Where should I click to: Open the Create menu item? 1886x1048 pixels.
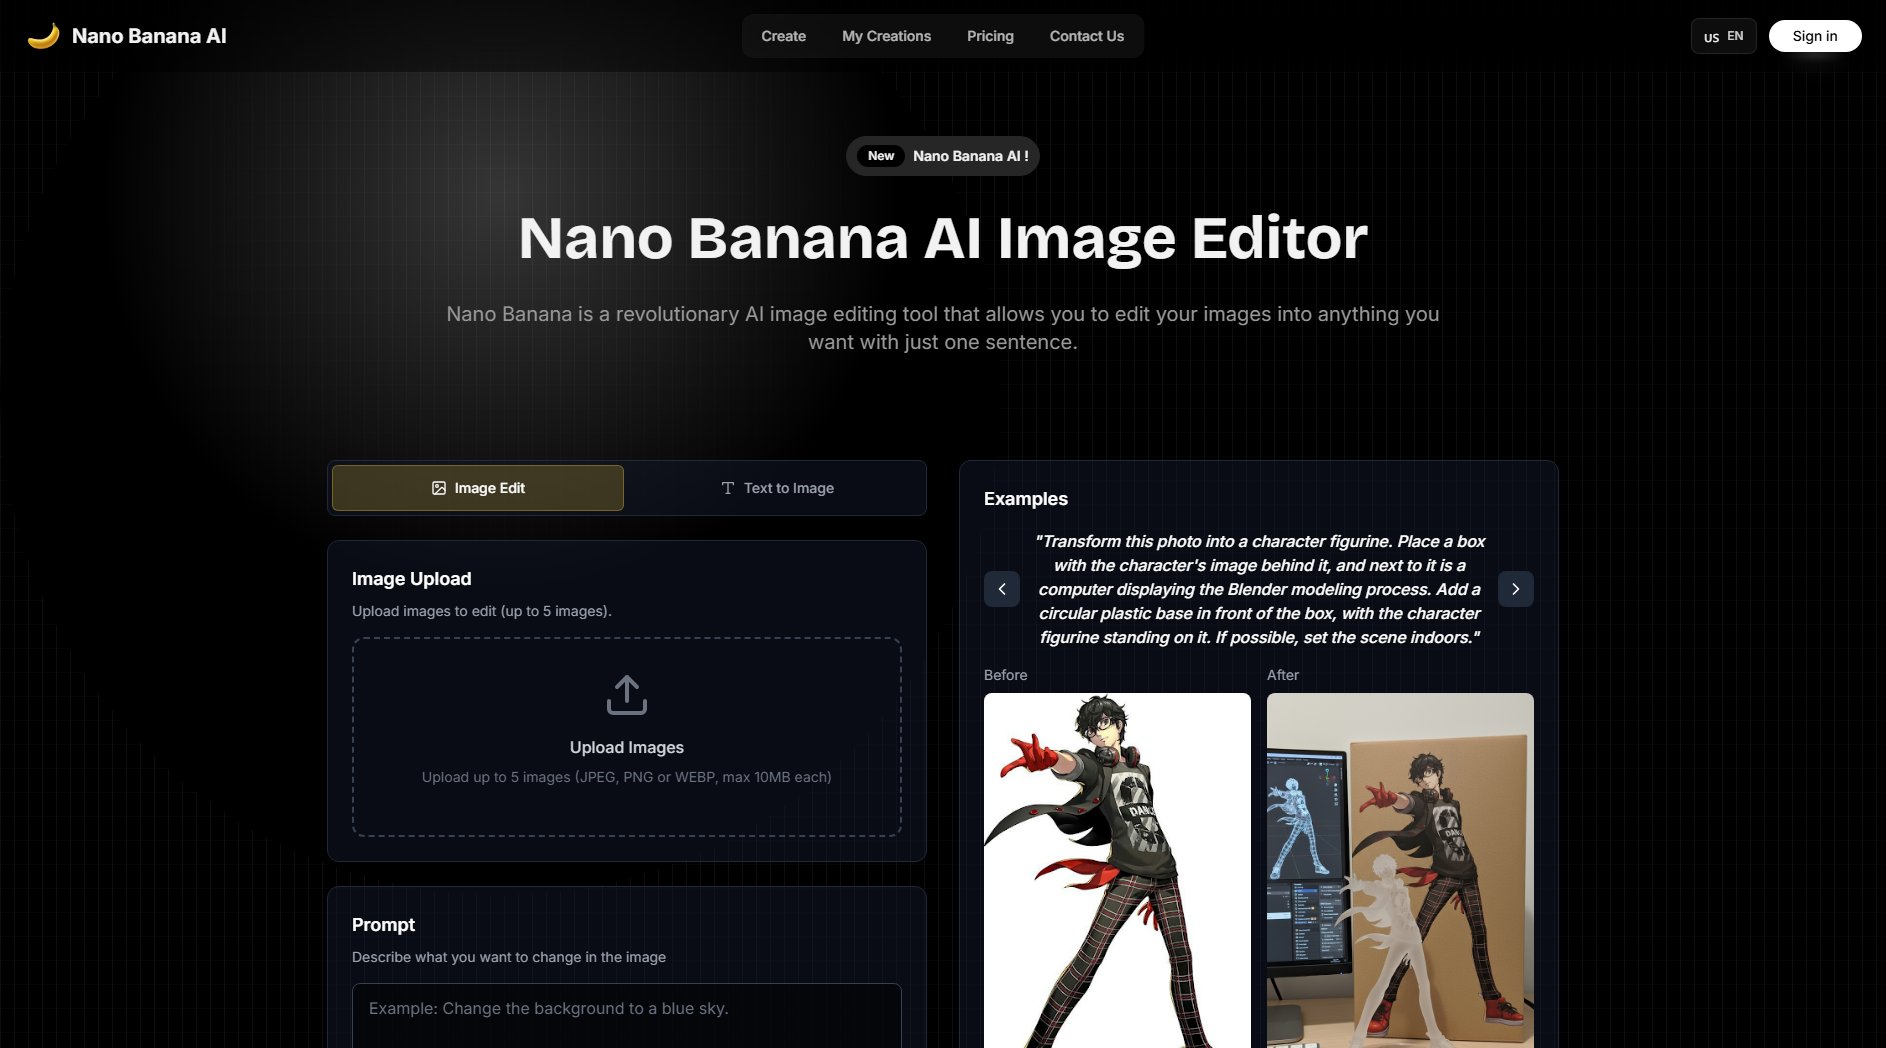click(783, 36)
